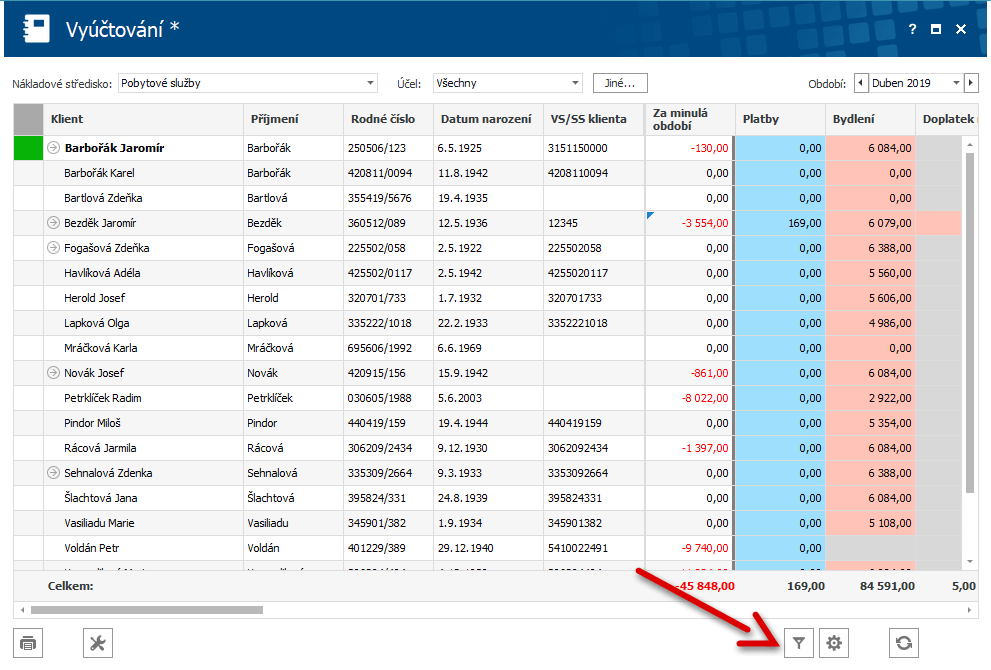Screen dimensions: 991x670
Task: Click the horizontal scrollbar thumb
Action: tap(147, 610)
